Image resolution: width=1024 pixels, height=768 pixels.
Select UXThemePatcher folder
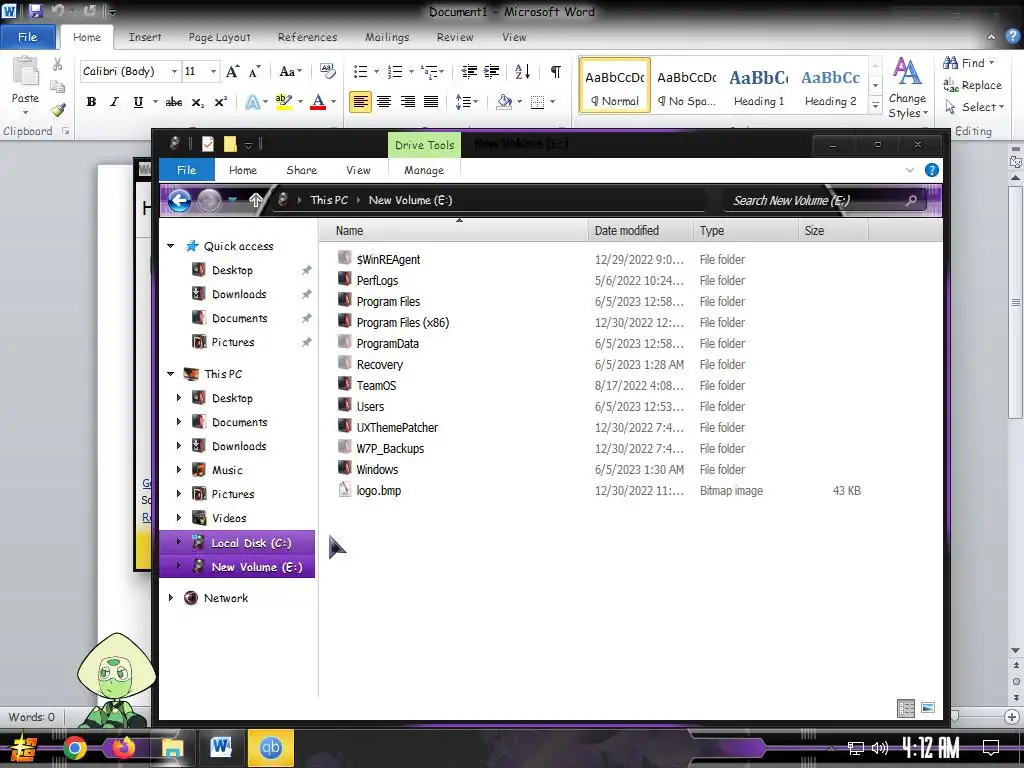point(397,428)
